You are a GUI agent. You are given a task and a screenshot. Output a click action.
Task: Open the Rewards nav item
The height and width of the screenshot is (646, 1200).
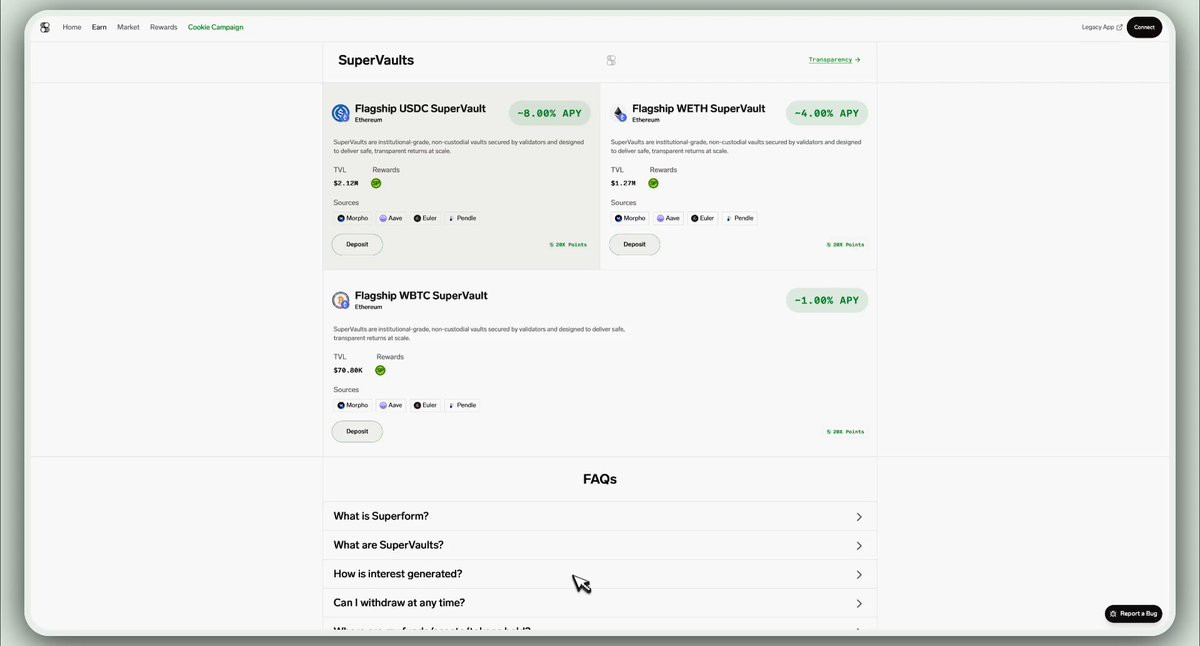[164, 27]
